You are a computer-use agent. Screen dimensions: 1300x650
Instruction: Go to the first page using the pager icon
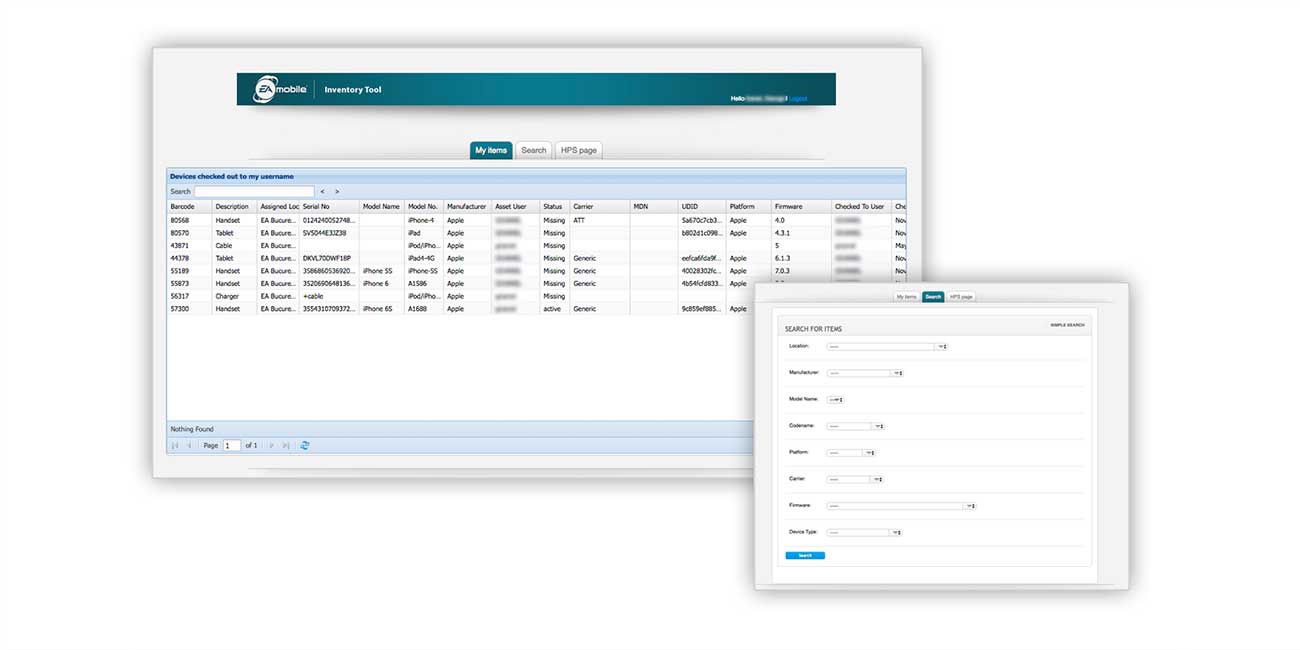coord(176,445)
